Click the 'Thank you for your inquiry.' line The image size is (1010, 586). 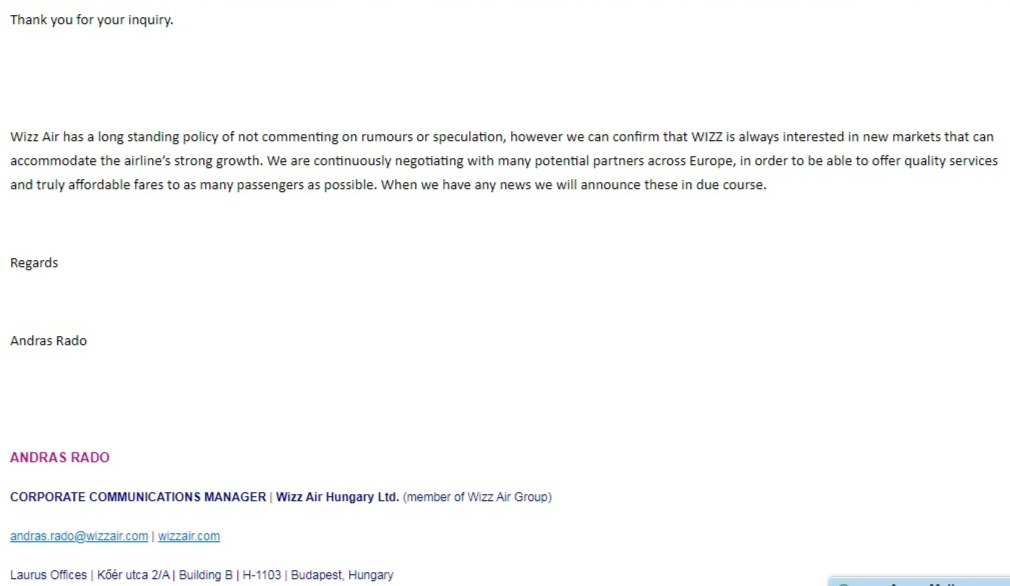(x=91, y=20)
